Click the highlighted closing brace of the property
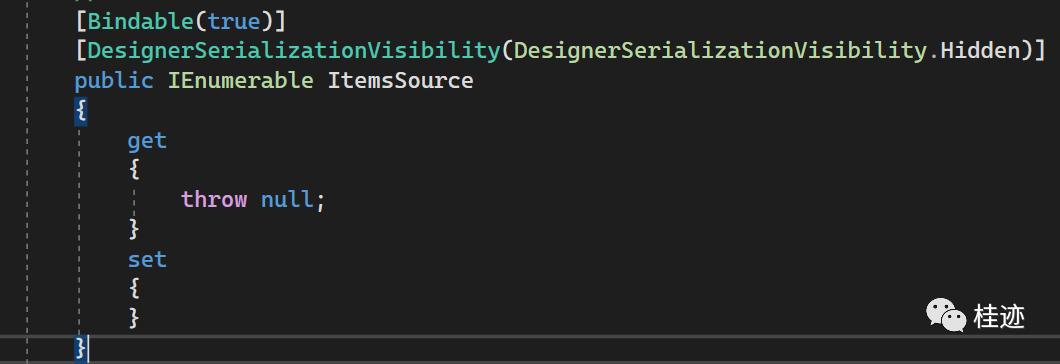Image resolution: width=1060 pixels, height=364 pixels. tap(81, 348)
